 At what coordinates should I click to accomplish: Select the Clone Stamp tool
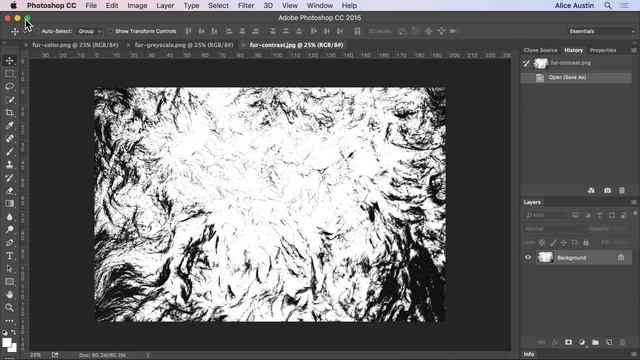[9, 164]
